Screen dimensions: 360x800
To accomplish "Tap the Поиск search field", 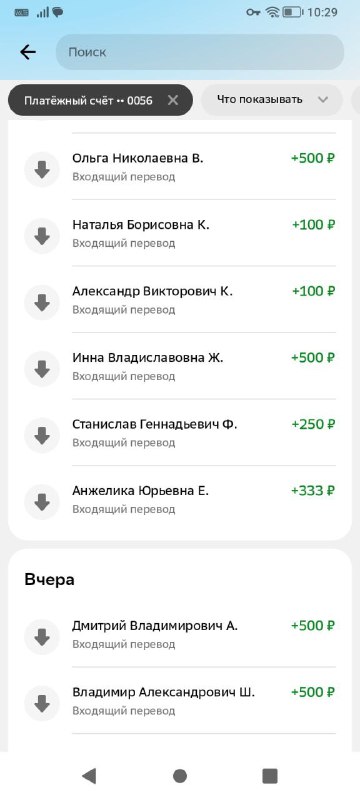I will pos(200,52).
